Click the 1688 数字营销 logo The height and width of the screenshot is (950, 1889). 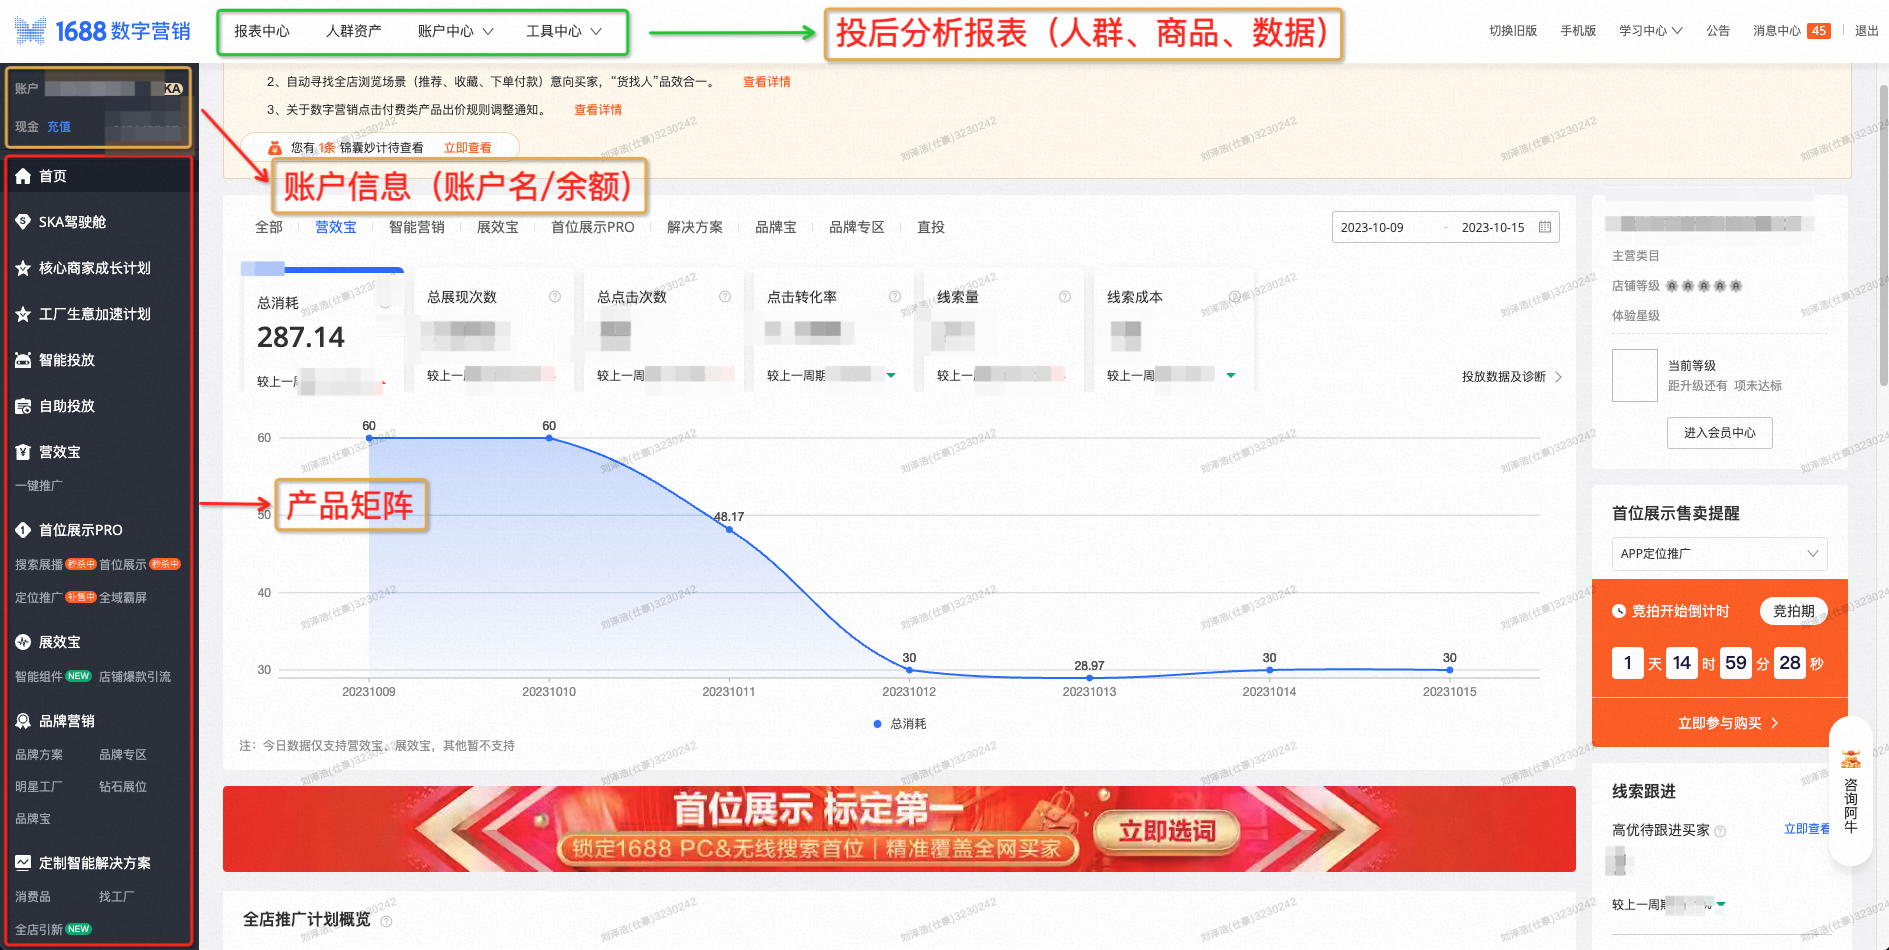103,31
